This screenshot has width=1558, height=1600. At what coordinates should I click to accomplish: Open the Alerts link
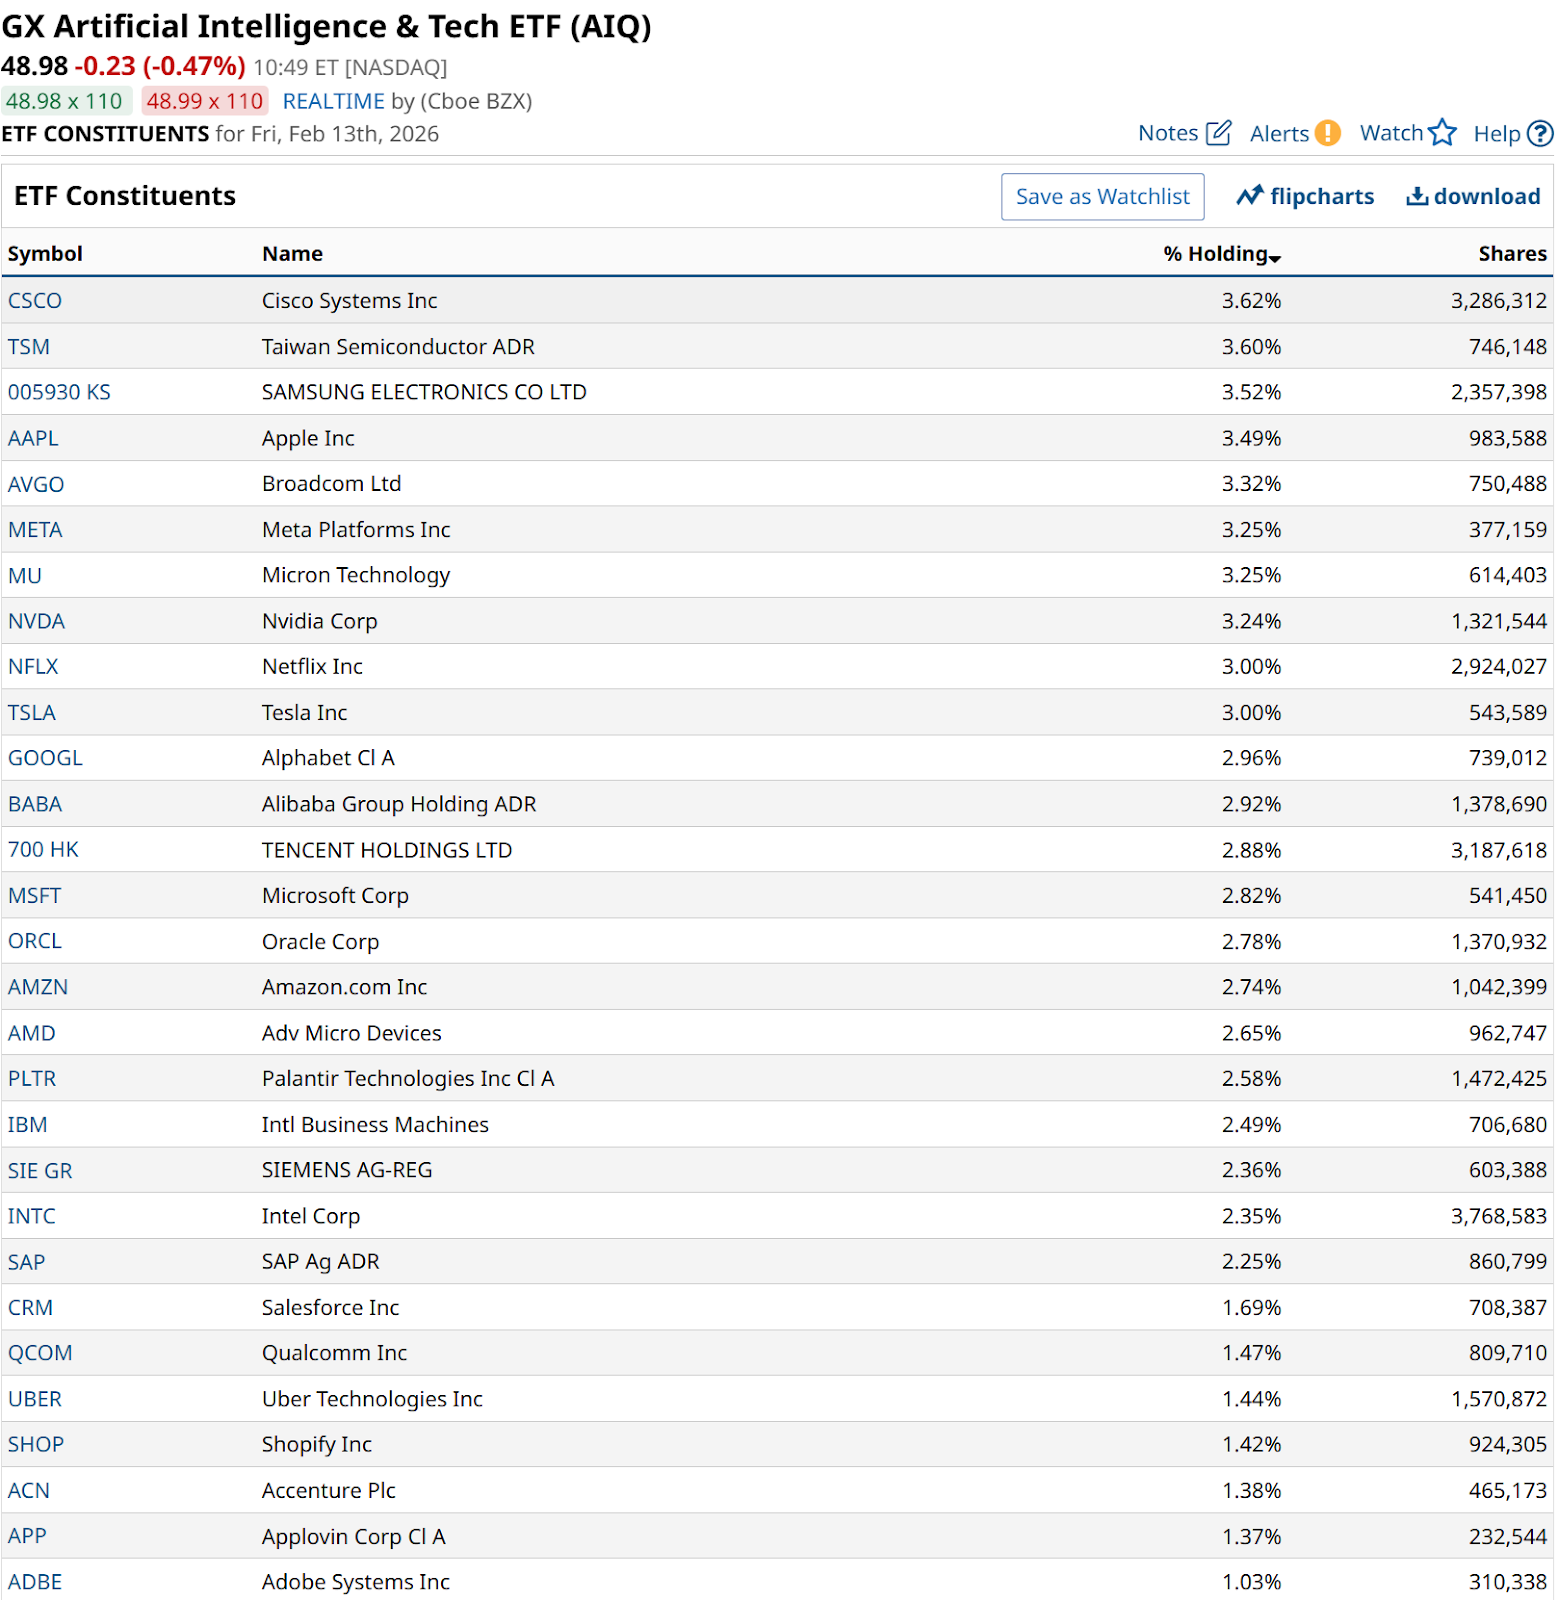tap(1279, 134)
